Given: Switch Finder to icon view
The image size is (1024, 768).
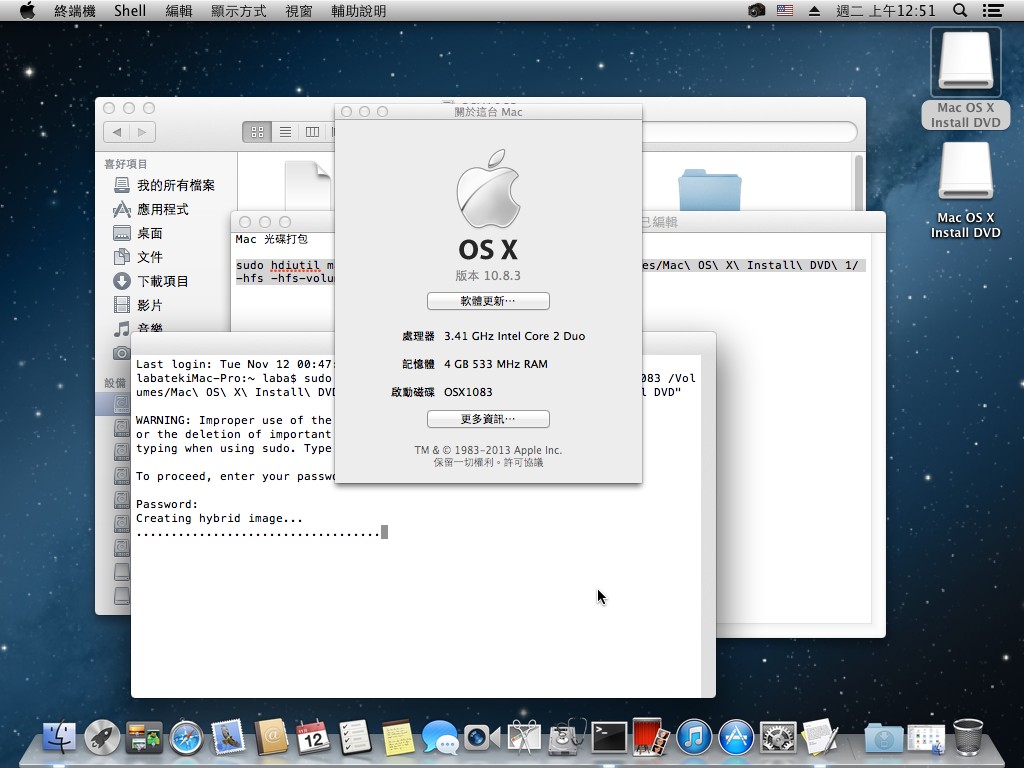Looking at the screenshot, I should click(257, 132).
